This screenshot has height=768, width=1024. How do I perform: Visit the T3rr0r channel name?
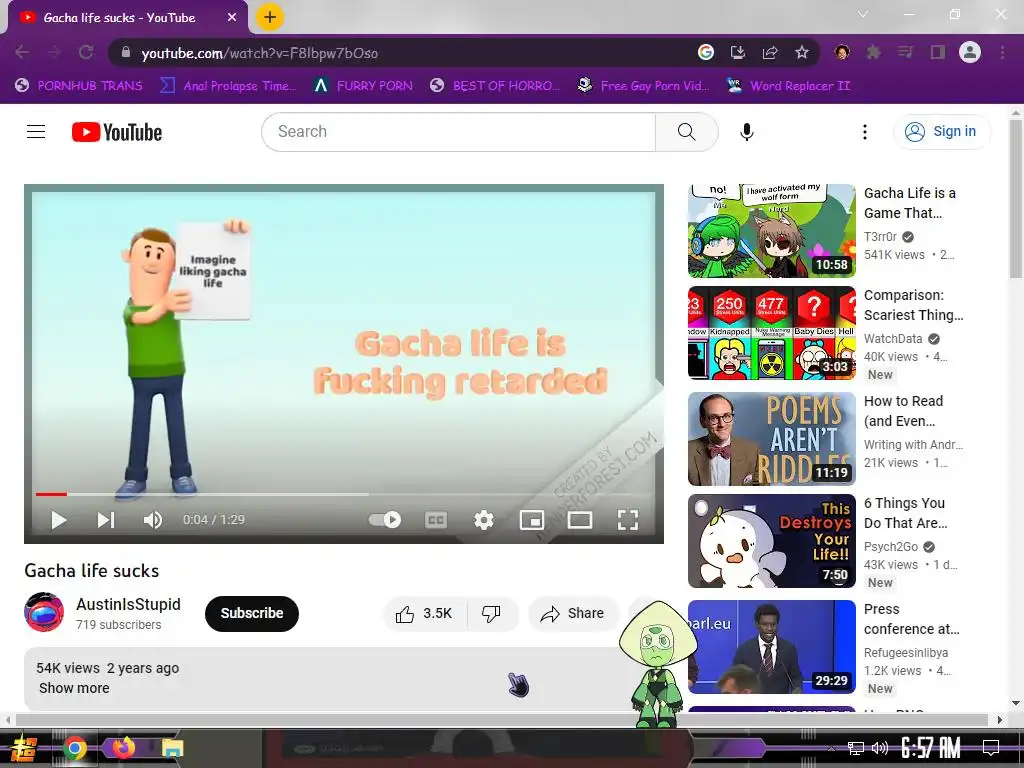880,236
